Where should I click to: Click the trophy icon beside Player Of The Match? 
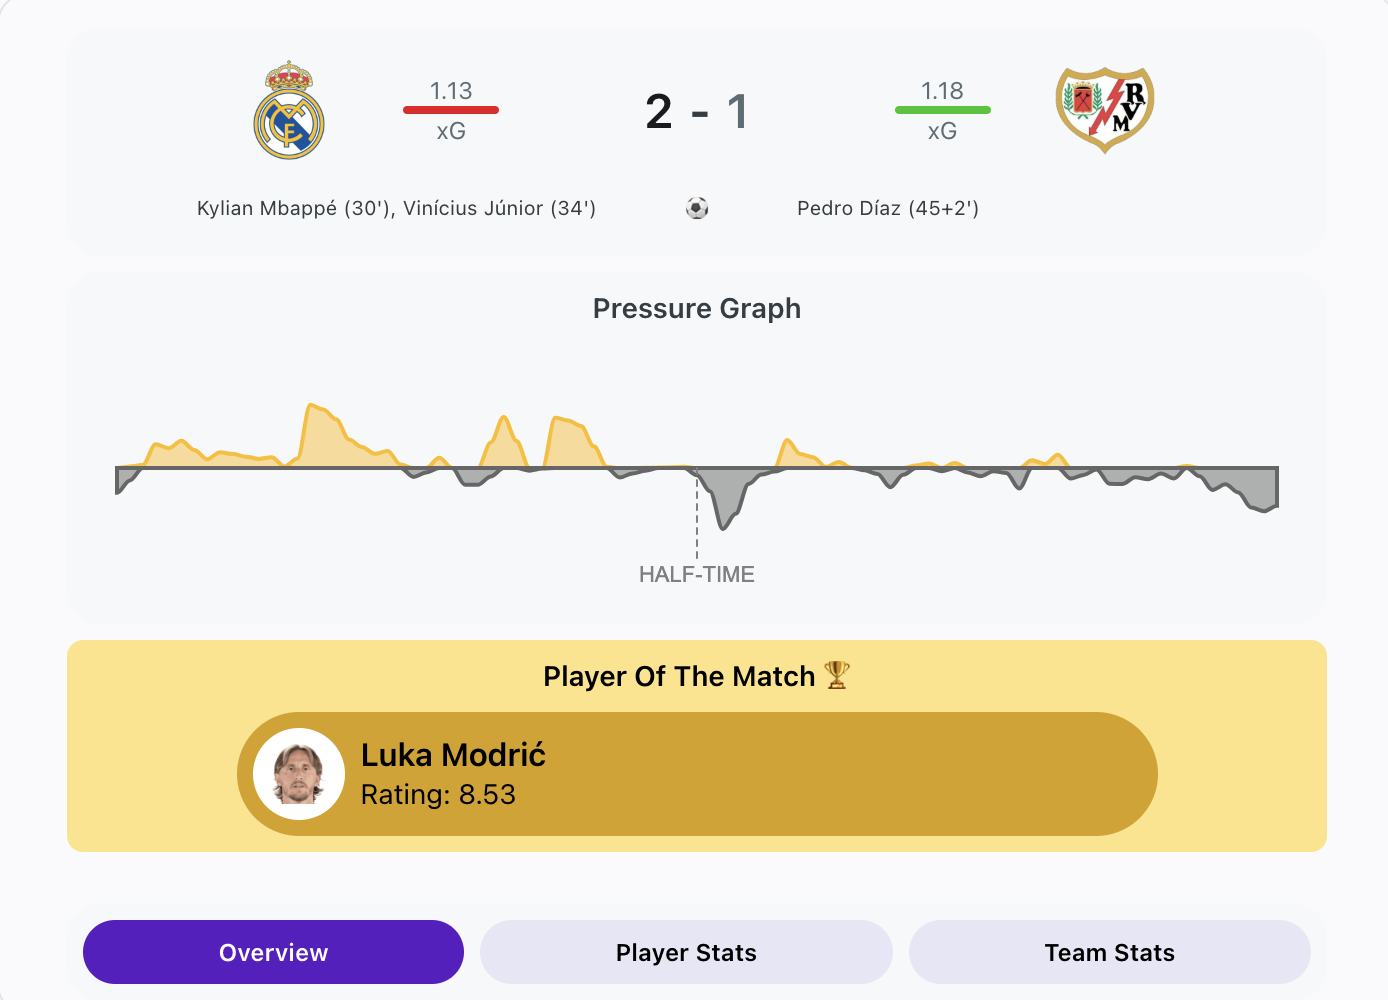(x=837, y=675)
